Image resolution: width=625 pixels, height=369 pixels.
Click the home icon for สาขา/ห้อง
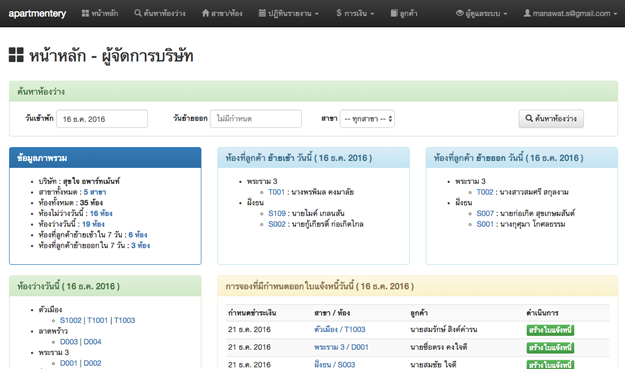coord(205,13)
